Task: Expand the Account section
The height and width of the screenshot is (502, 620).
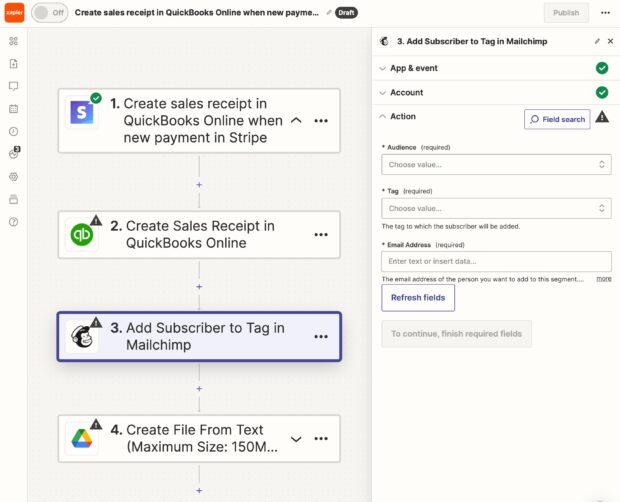Action: coord(496,92)
